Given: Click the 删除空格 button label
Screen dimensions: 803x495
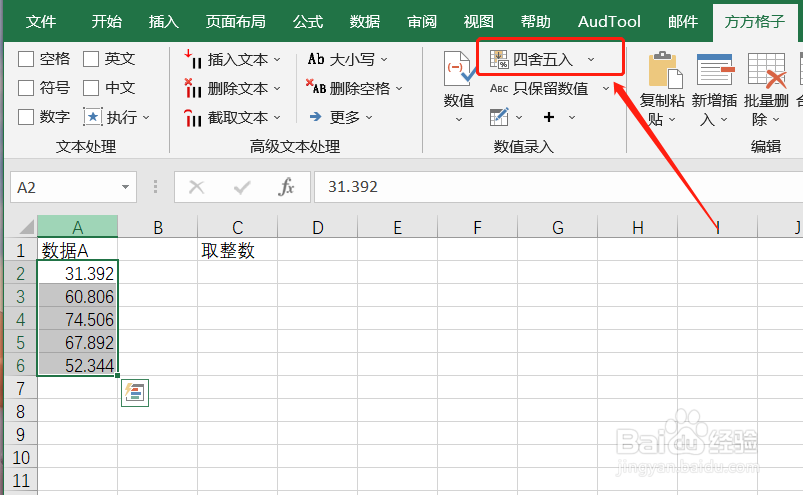Looking at the screenshot, I should coord(360,89).
